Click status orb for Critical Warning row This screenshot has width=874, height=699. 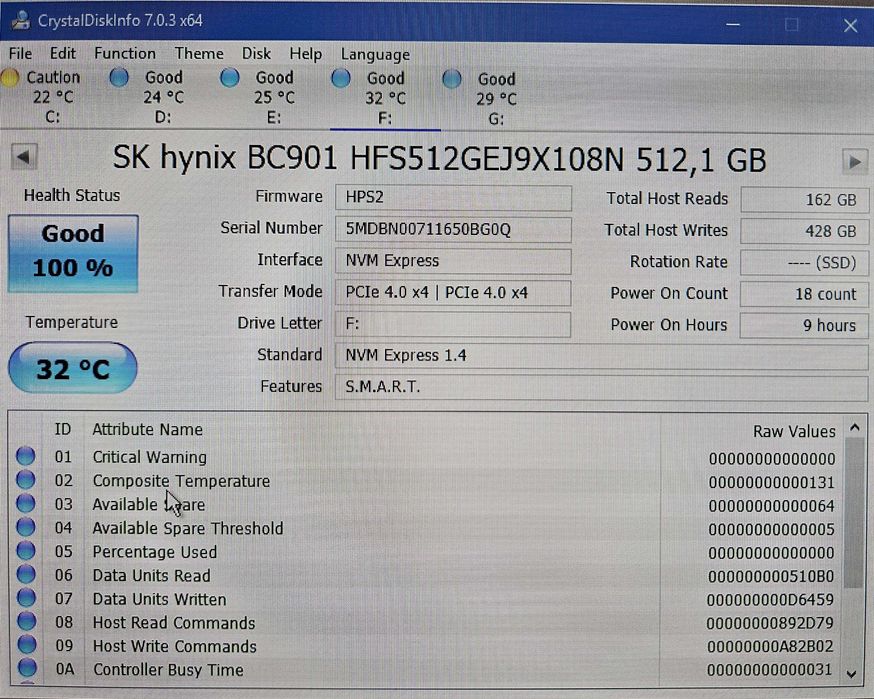click(26, 456)
